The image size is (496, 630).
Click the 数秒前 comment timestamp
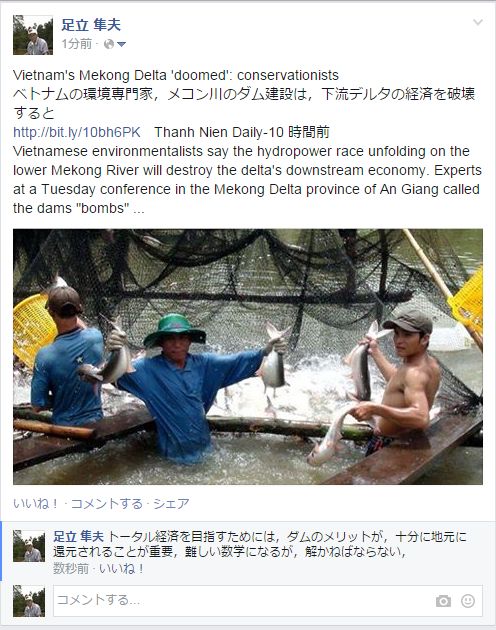coord(71,569)
